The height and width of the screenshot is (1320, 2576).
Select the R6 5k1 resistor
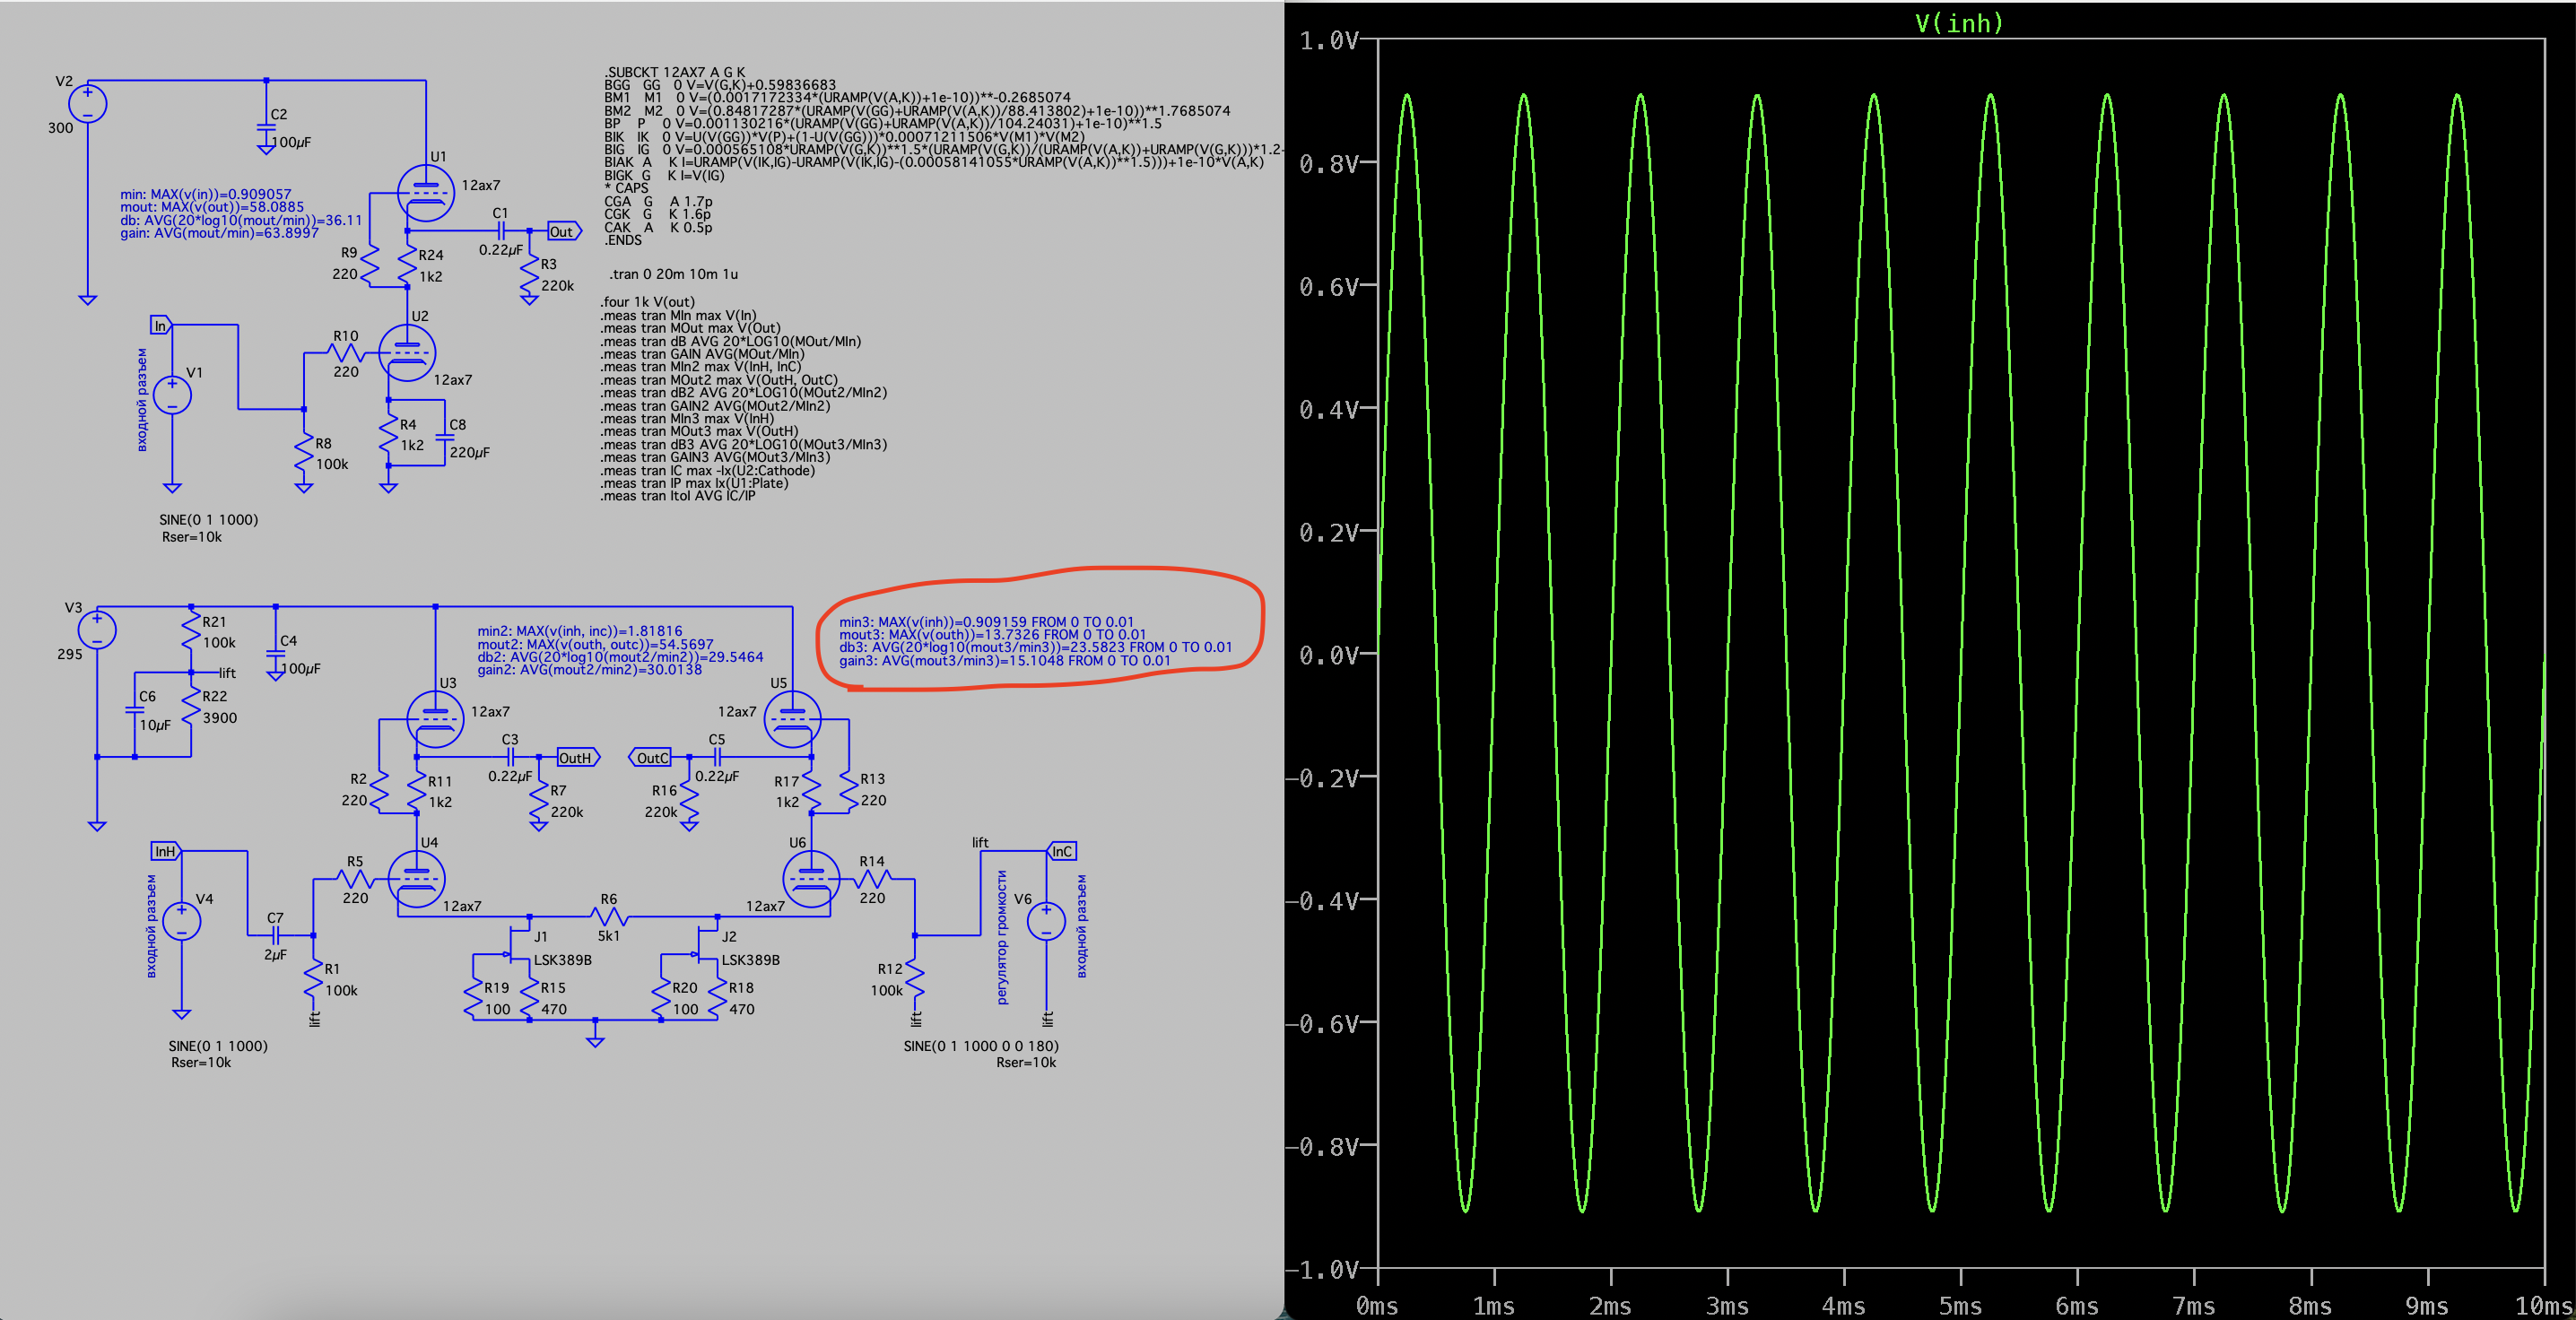coord(609,916)
